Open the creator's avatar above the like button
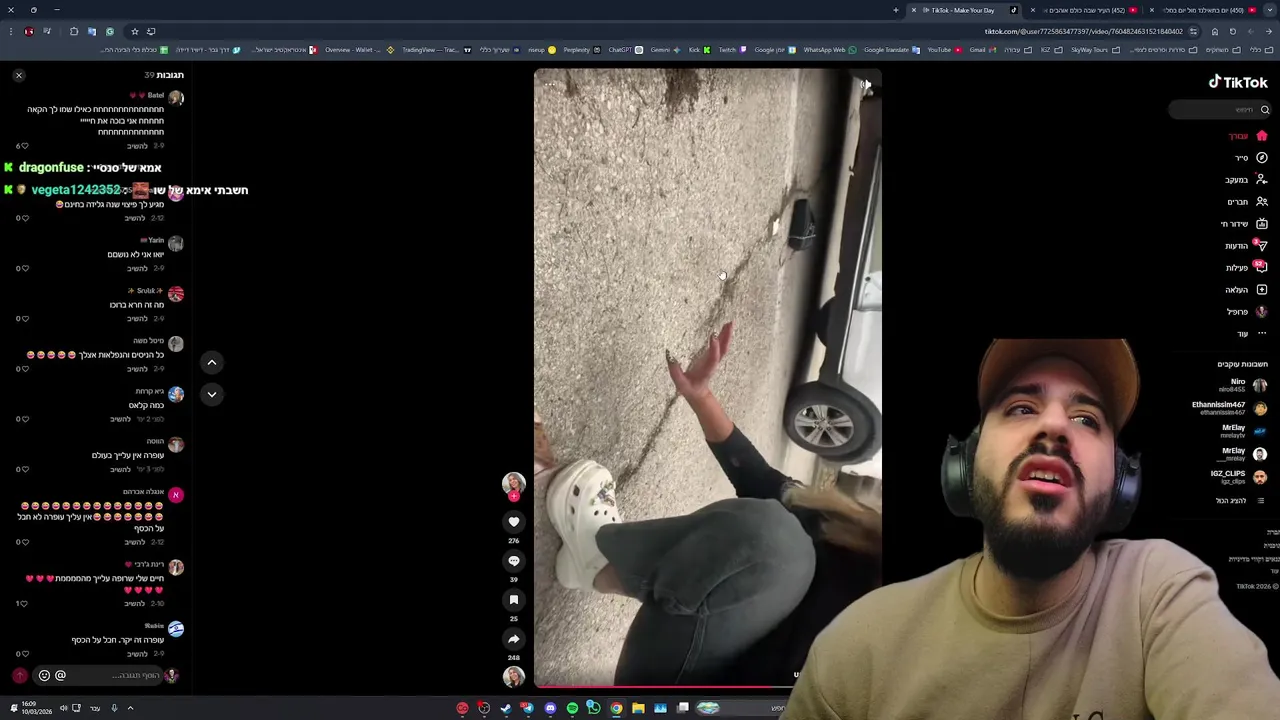Viewport: 1280px width, 720px height. point(514,484)
